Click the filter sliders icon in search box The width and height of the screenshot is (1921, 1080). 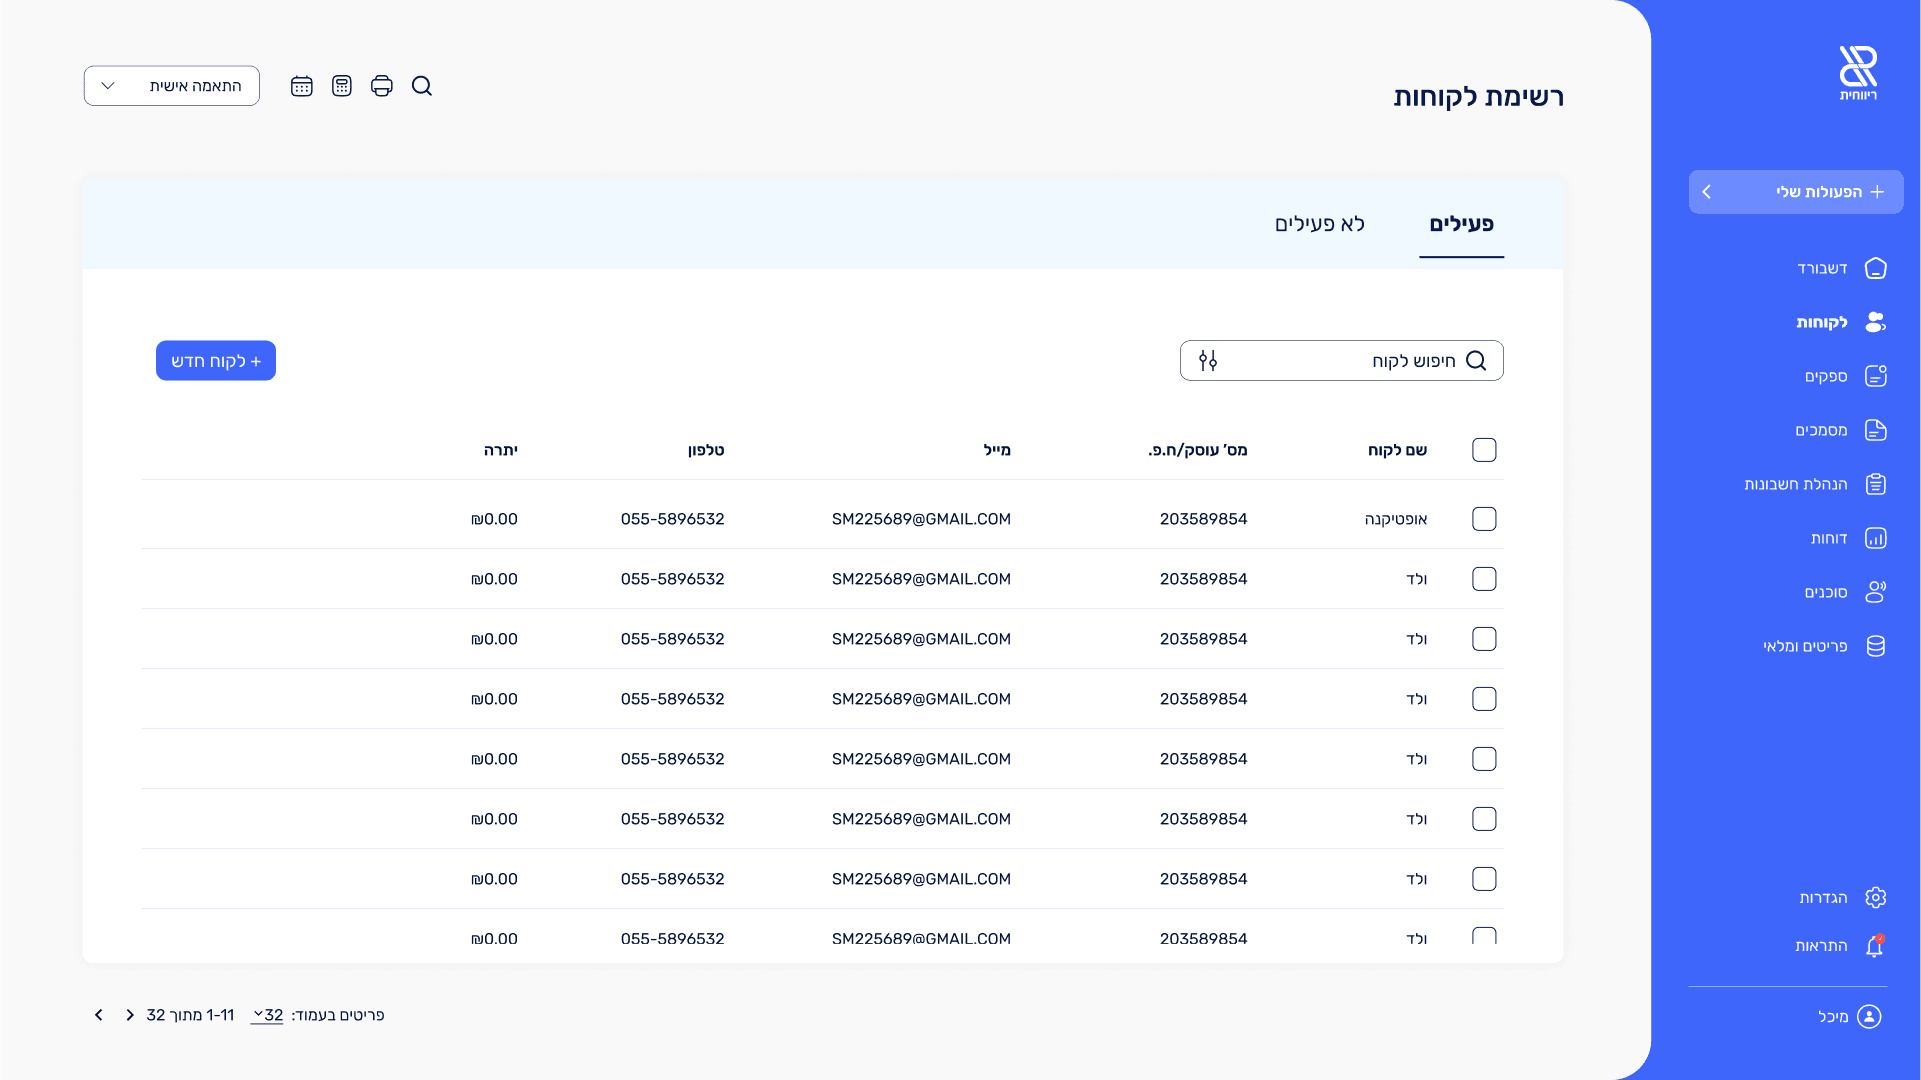[1208, 361]
